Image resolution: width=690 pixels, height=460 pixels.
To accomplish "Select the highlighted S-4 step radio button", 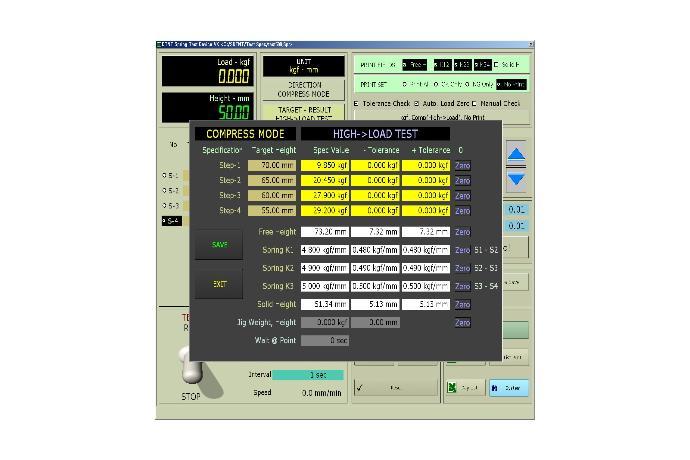I will point(172,221).
